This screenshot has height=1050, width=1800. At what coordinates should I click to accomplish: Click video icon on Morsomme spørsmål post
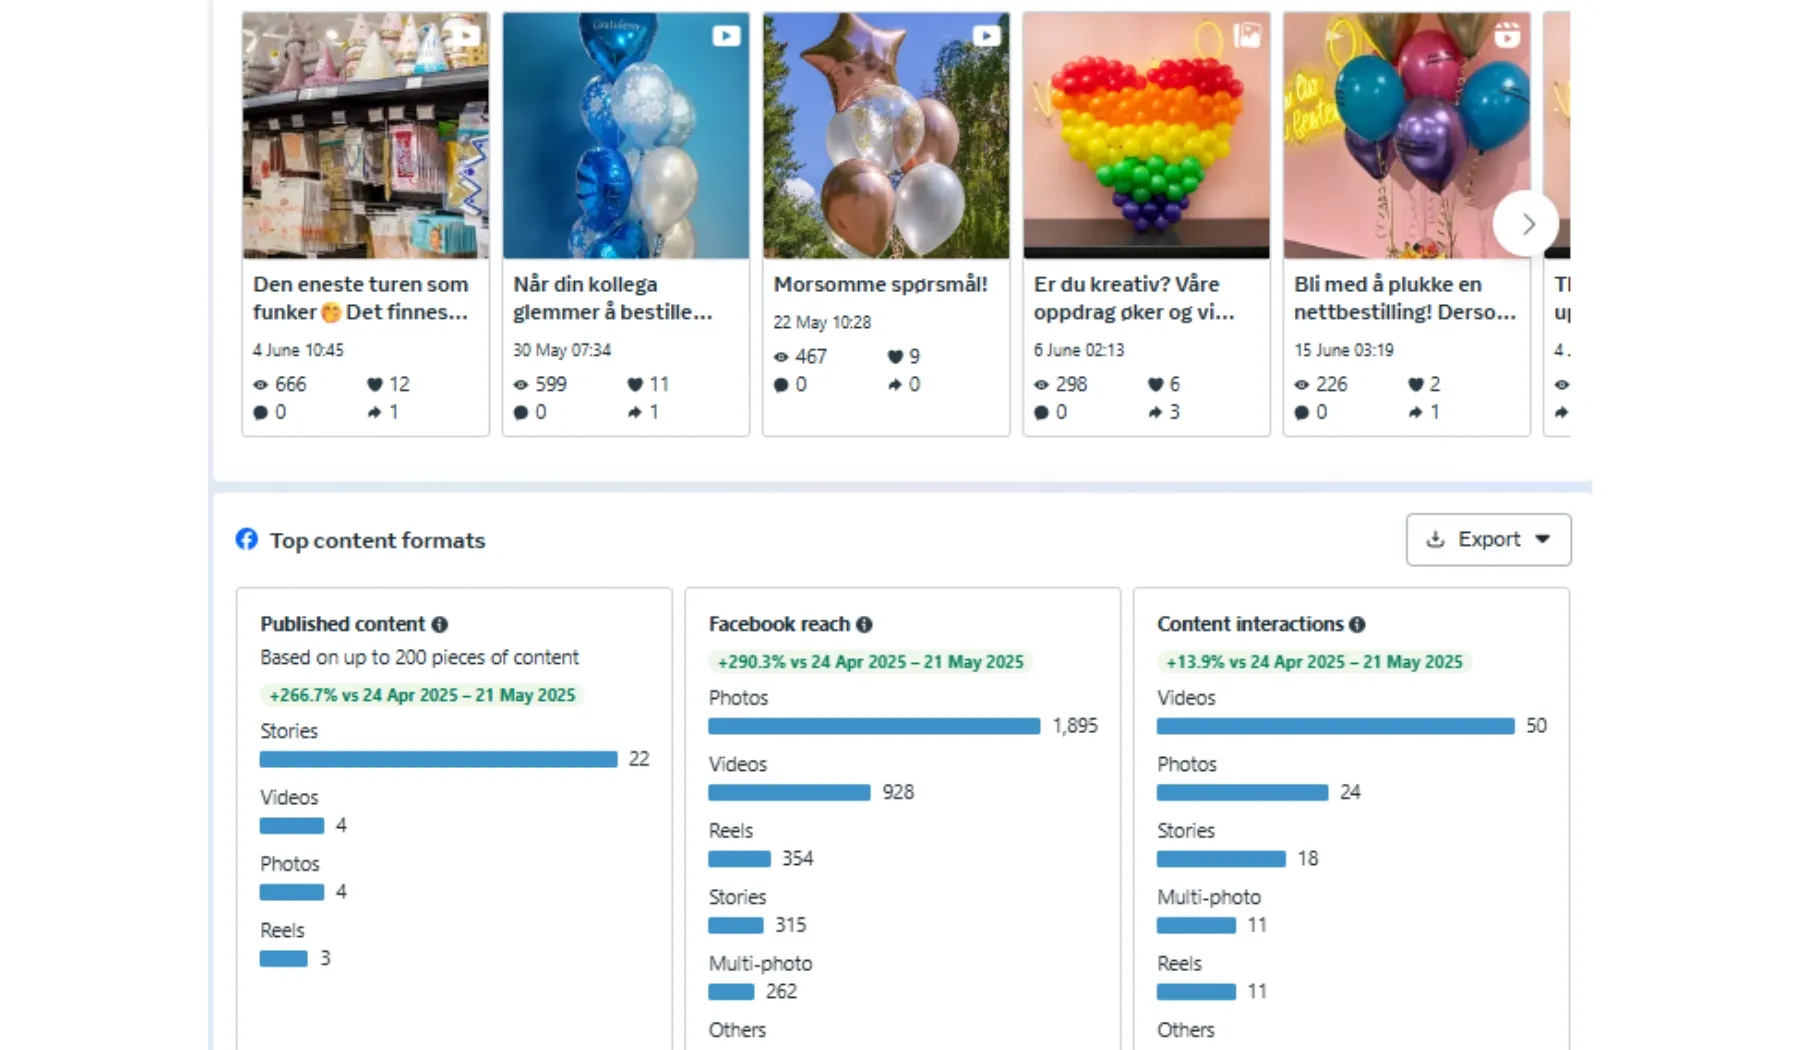point(986,36)
